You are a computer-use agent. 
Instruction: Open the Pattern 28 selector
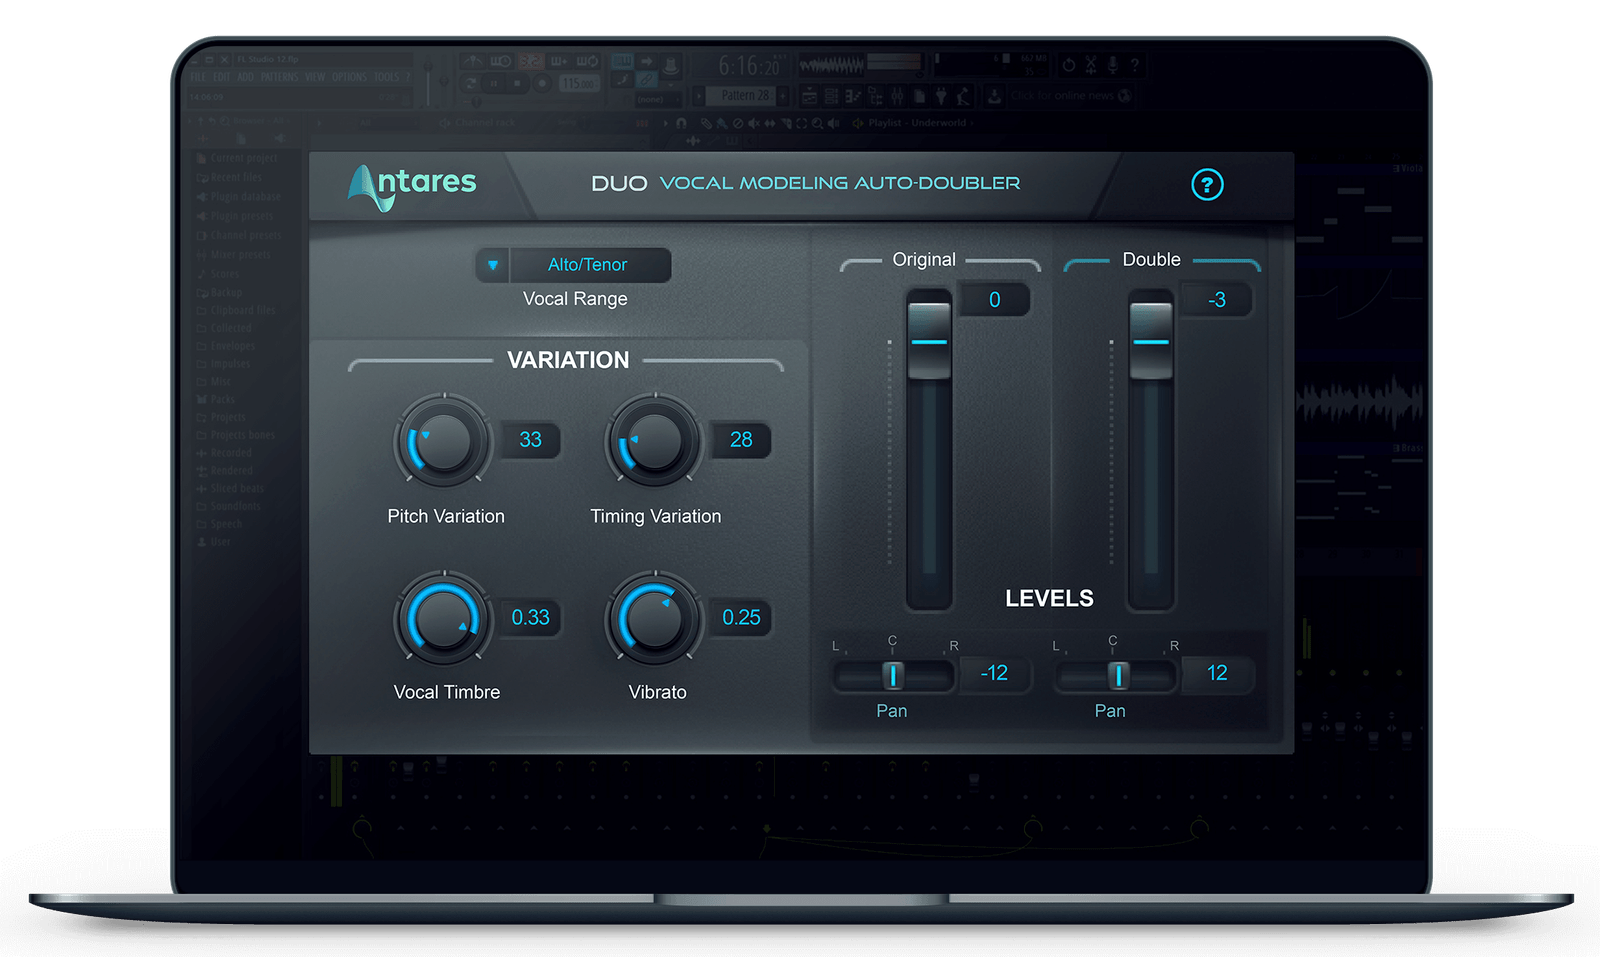[745, 95]
